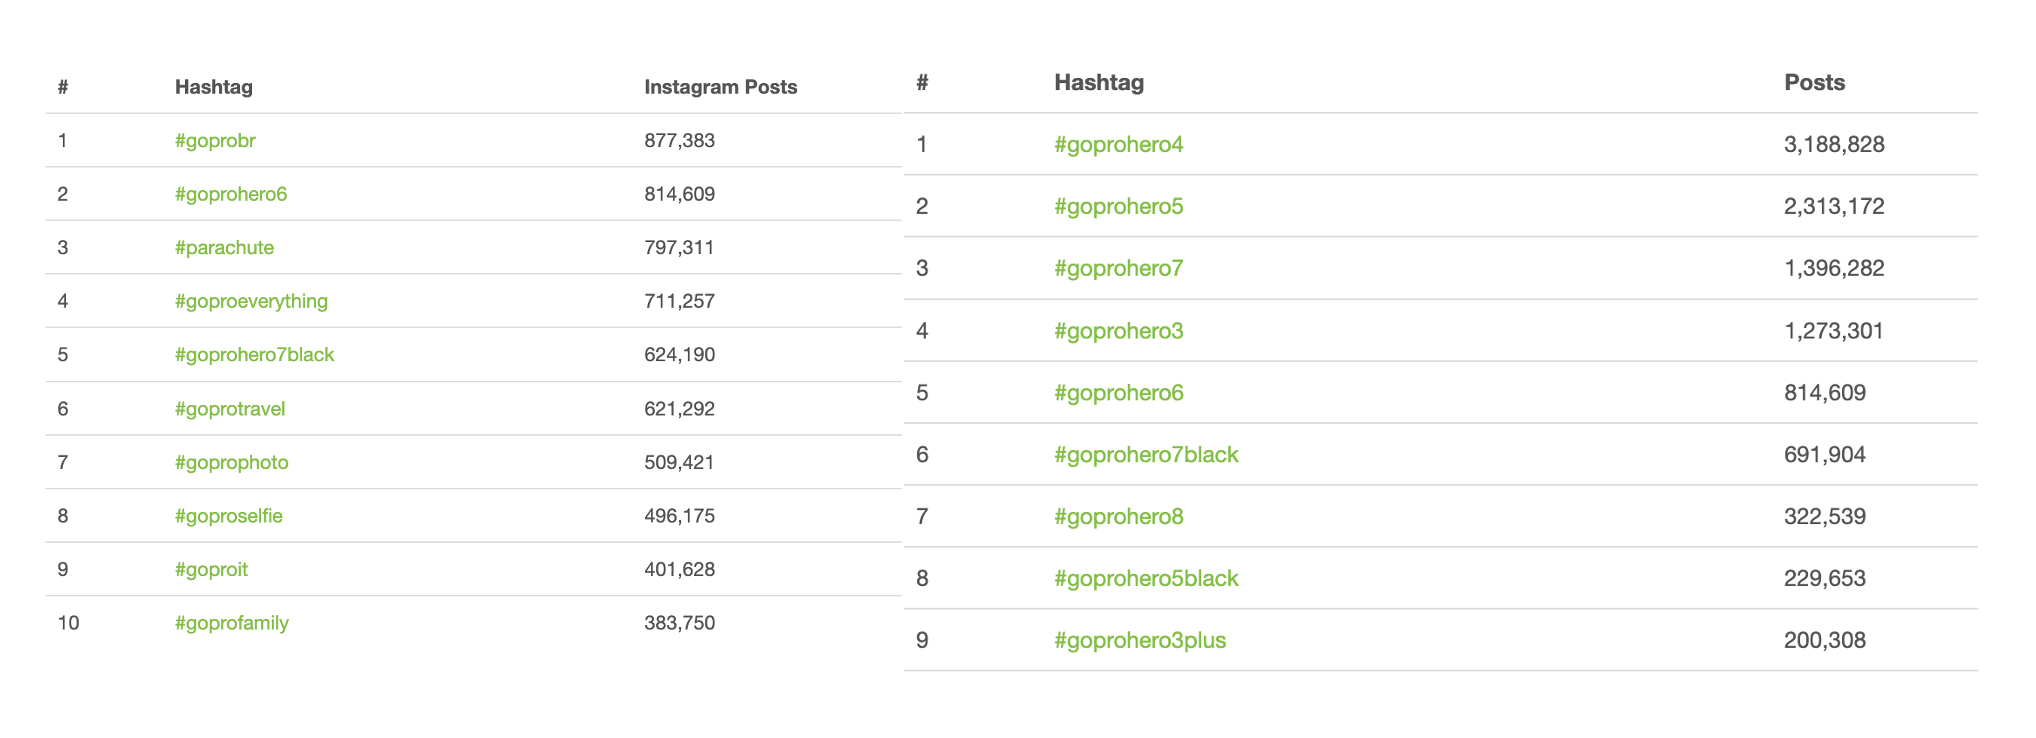This screenshot has height=738, width=2036.
Task: Open the #goprophoto link
Action: pyautogui.click(x=232, y=463)
